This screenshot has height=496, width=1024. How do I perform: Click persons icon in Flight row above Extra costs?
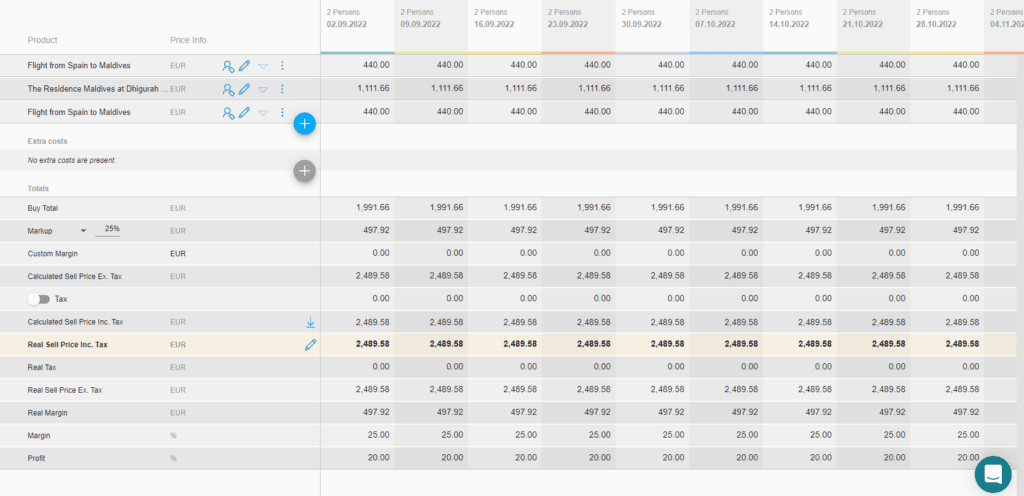click(x=228, y=112)
